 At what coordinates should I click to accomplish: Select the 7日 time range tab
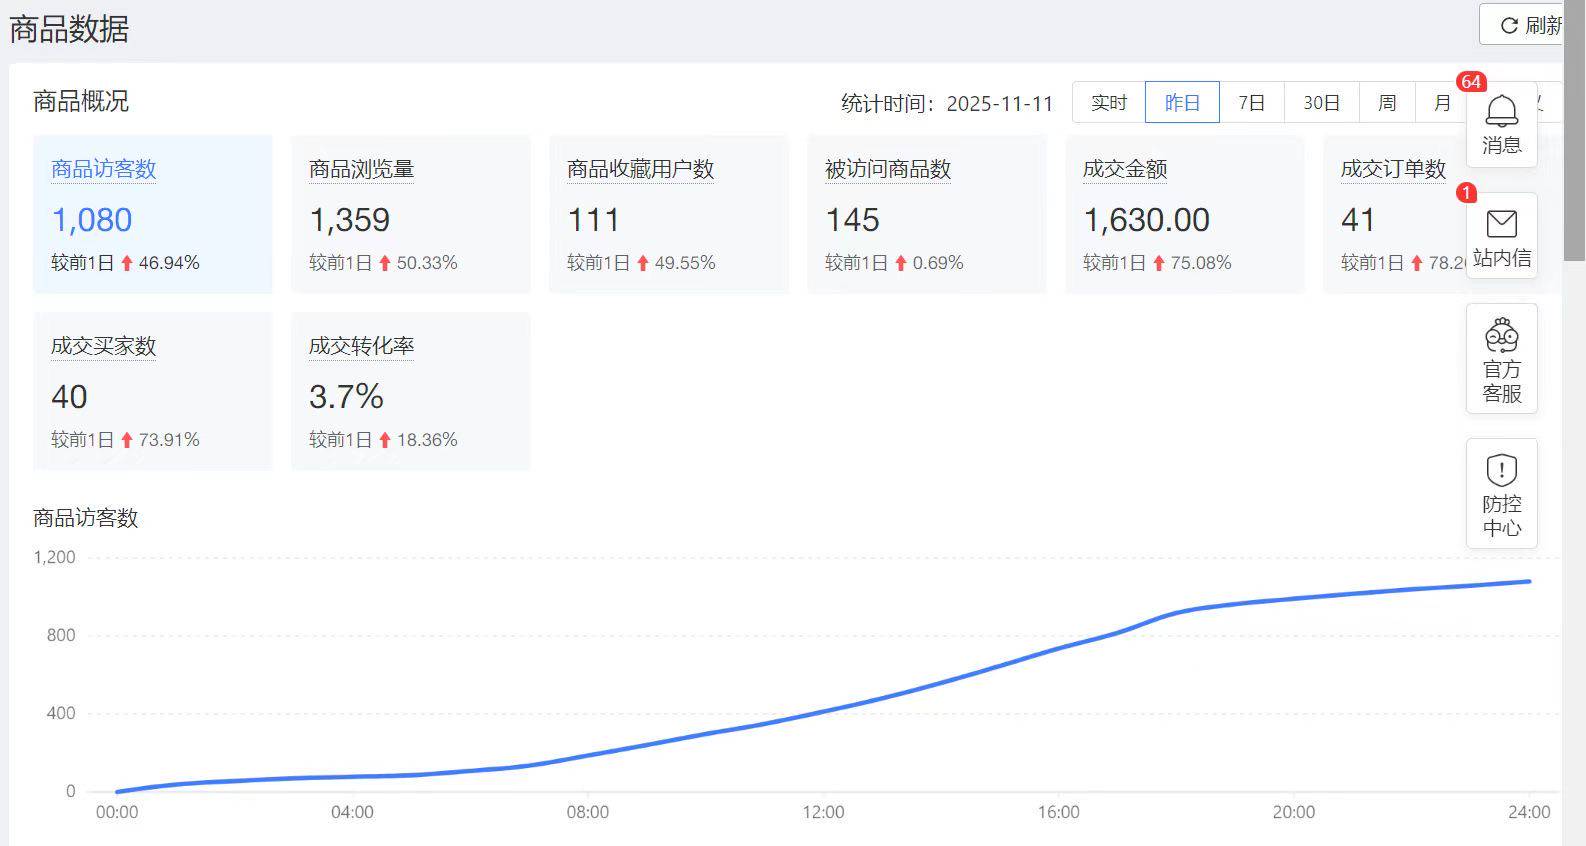click(x=1251, y=103)
